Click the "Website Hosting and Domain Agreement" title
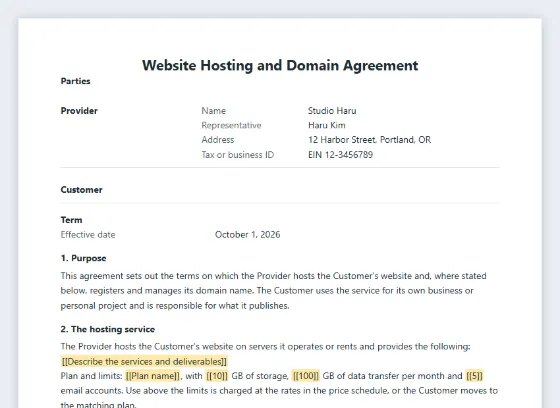The width and height of the screenshot is (560, 408). pyautogui.click(x=280, y=65)
